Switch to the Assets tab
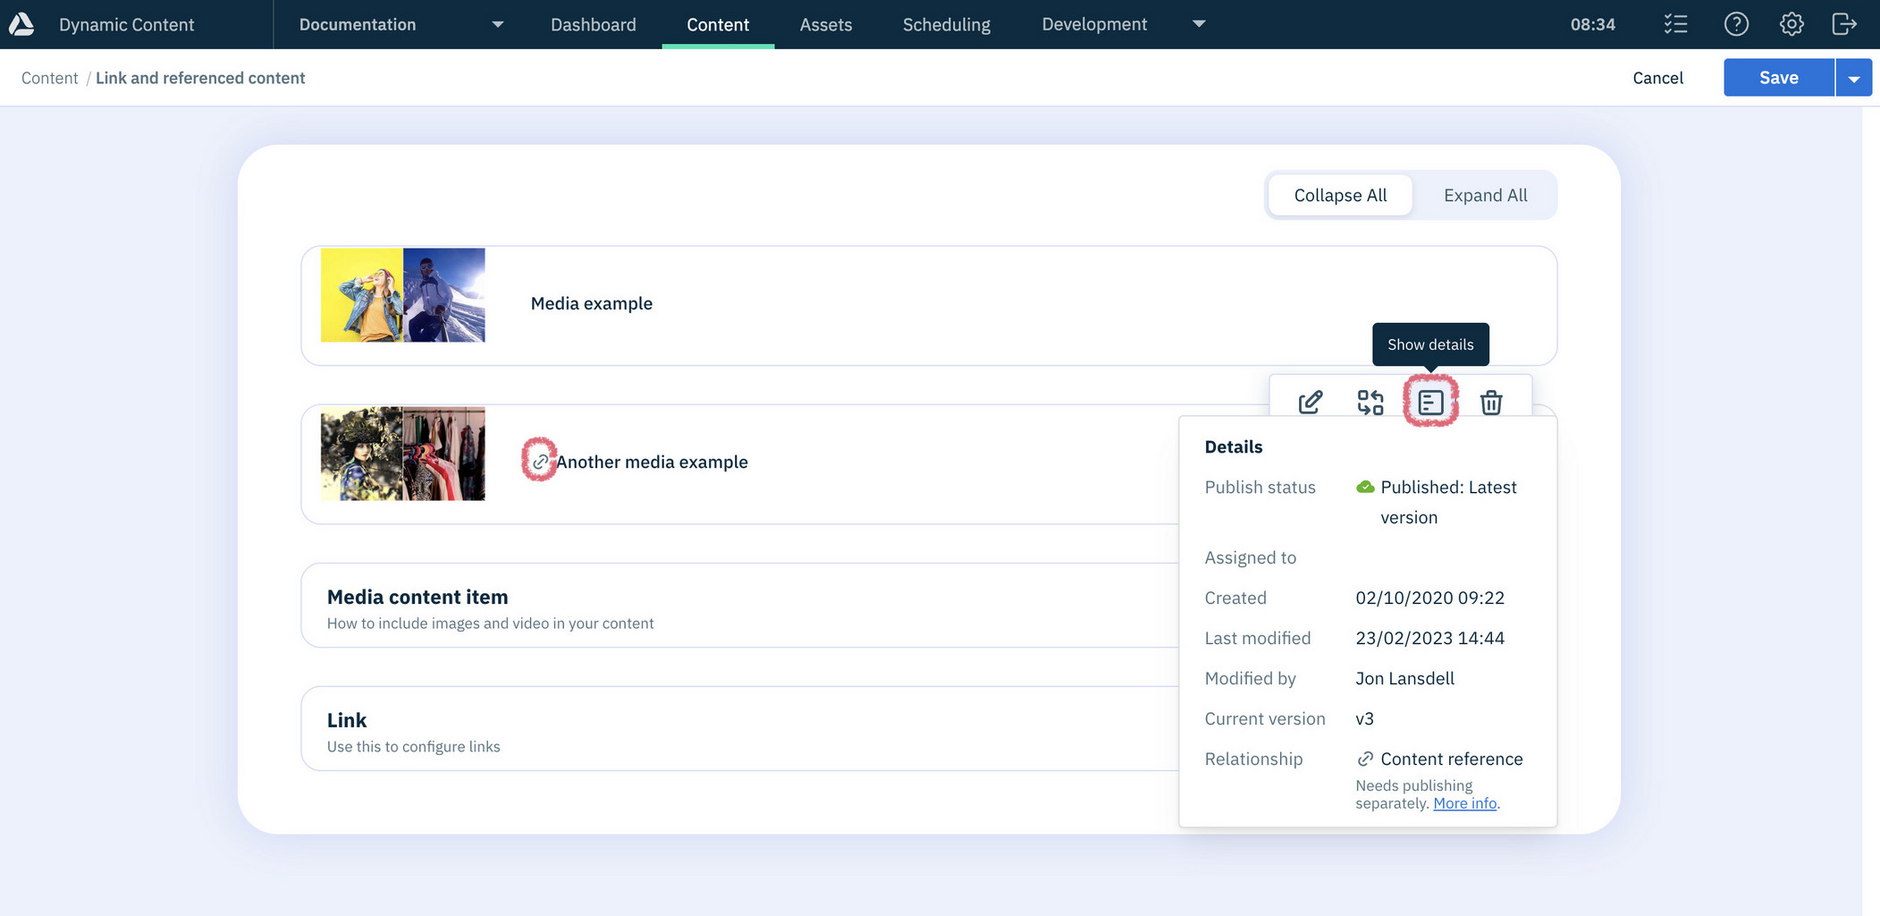The width and height of the screenshot is (1880, 916). pyautogui.click(x=826, y=24)
